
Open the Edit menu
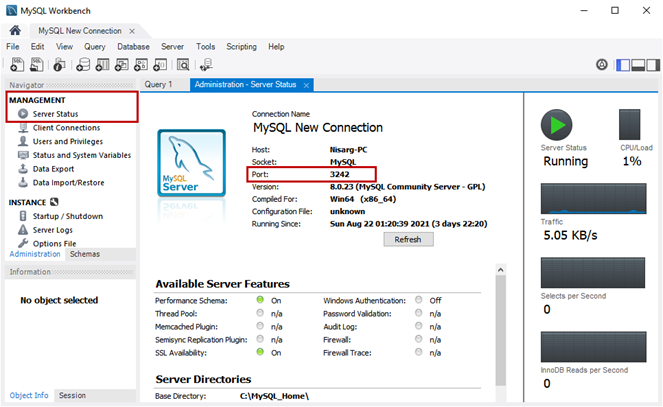(x=37, y=46)
